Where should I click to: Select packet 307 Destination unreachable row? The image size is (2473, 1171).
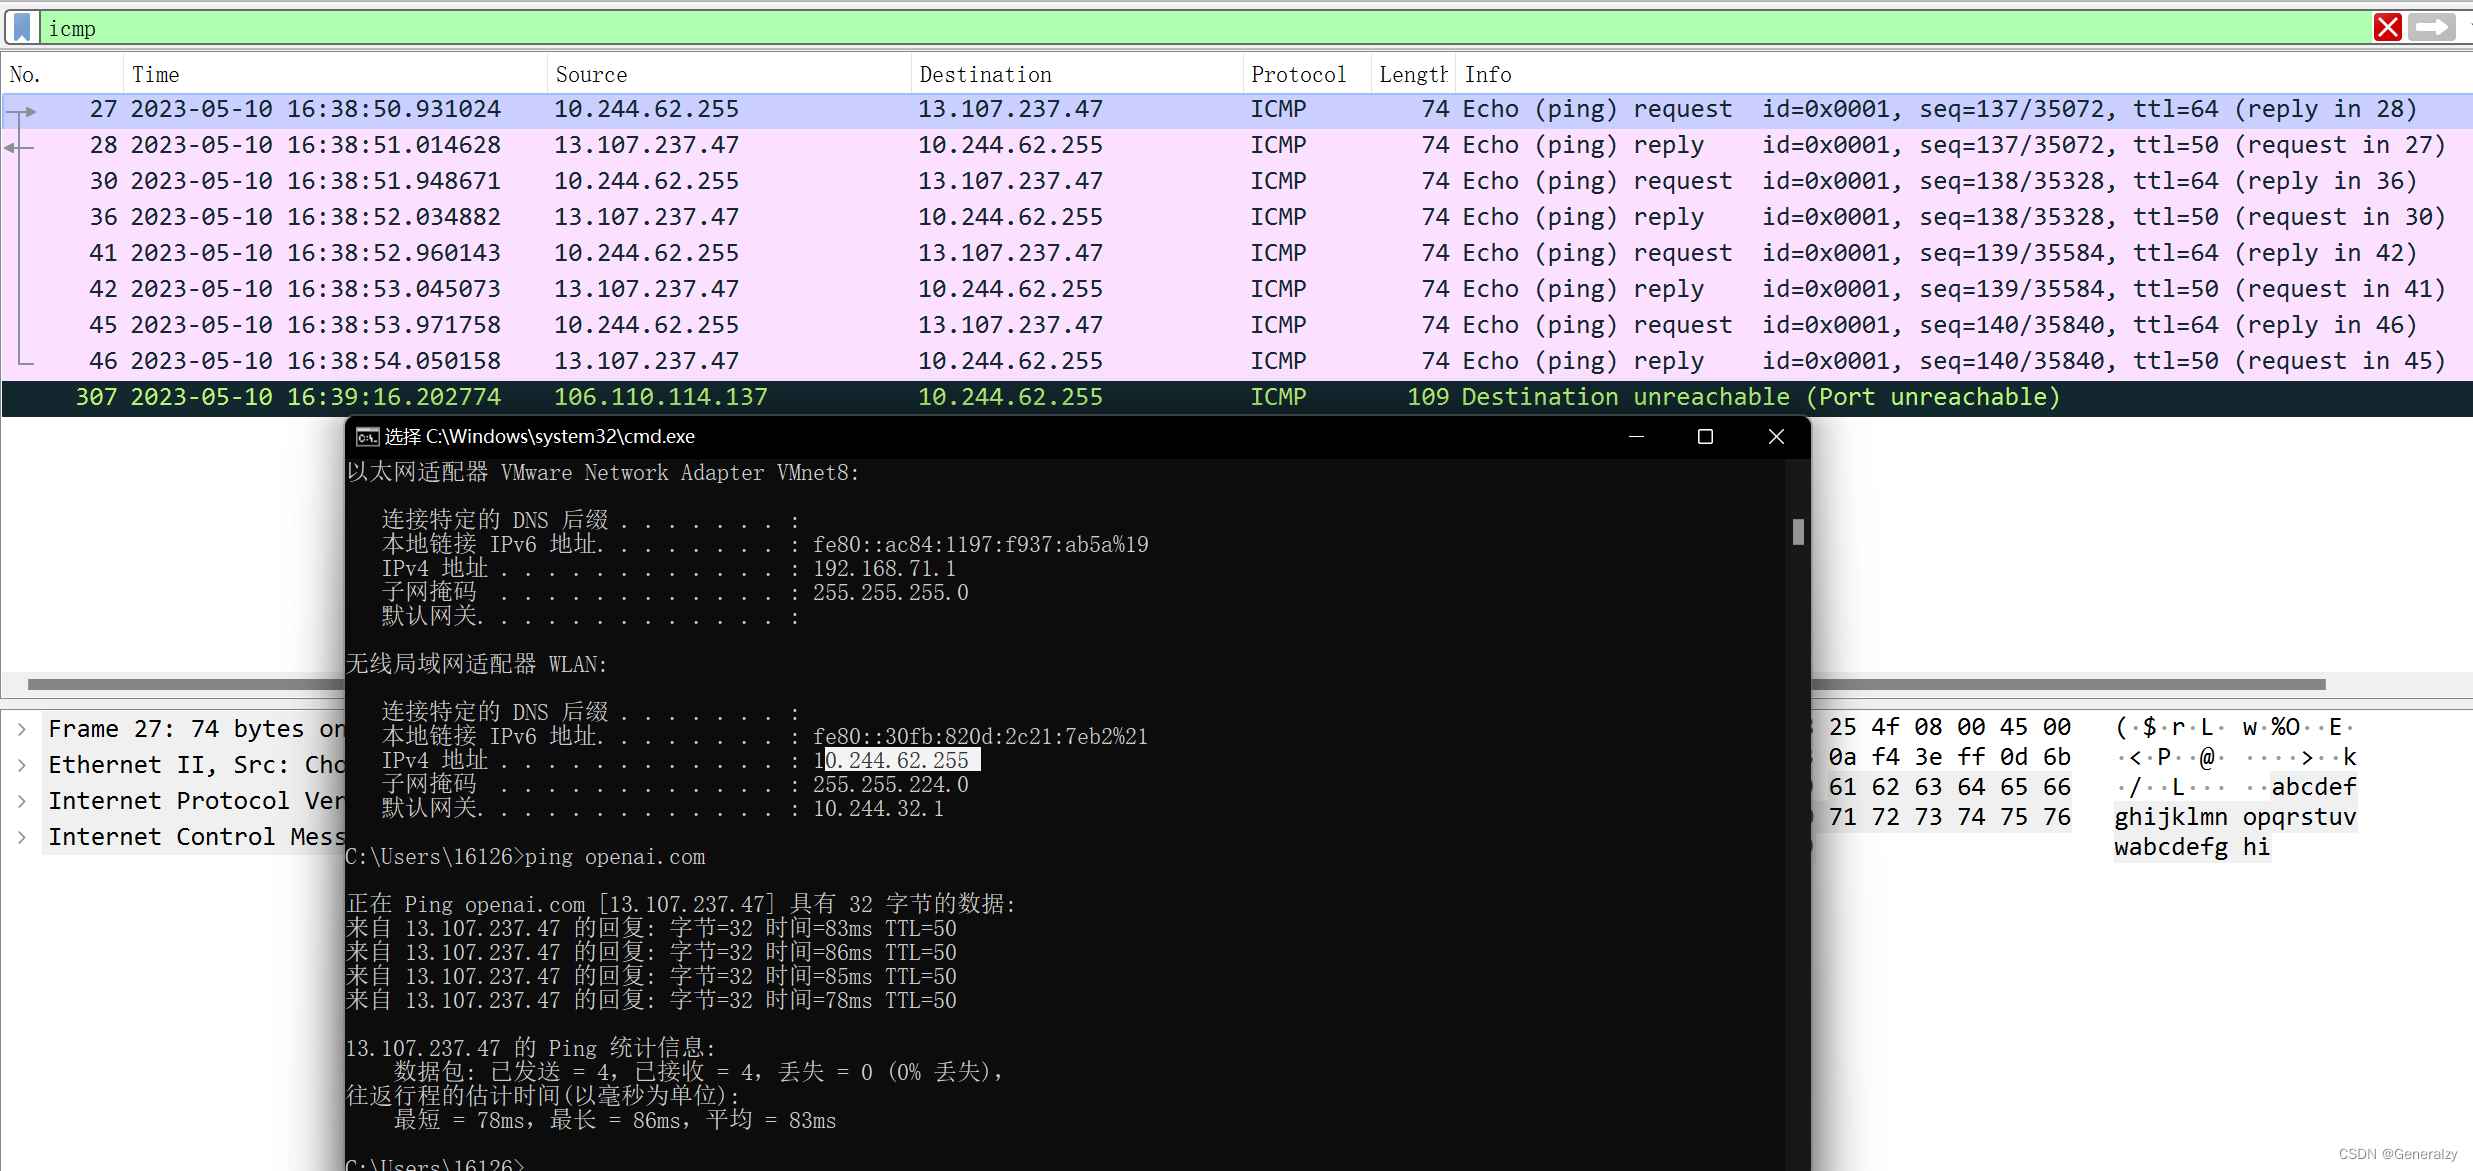(1000, 397)
